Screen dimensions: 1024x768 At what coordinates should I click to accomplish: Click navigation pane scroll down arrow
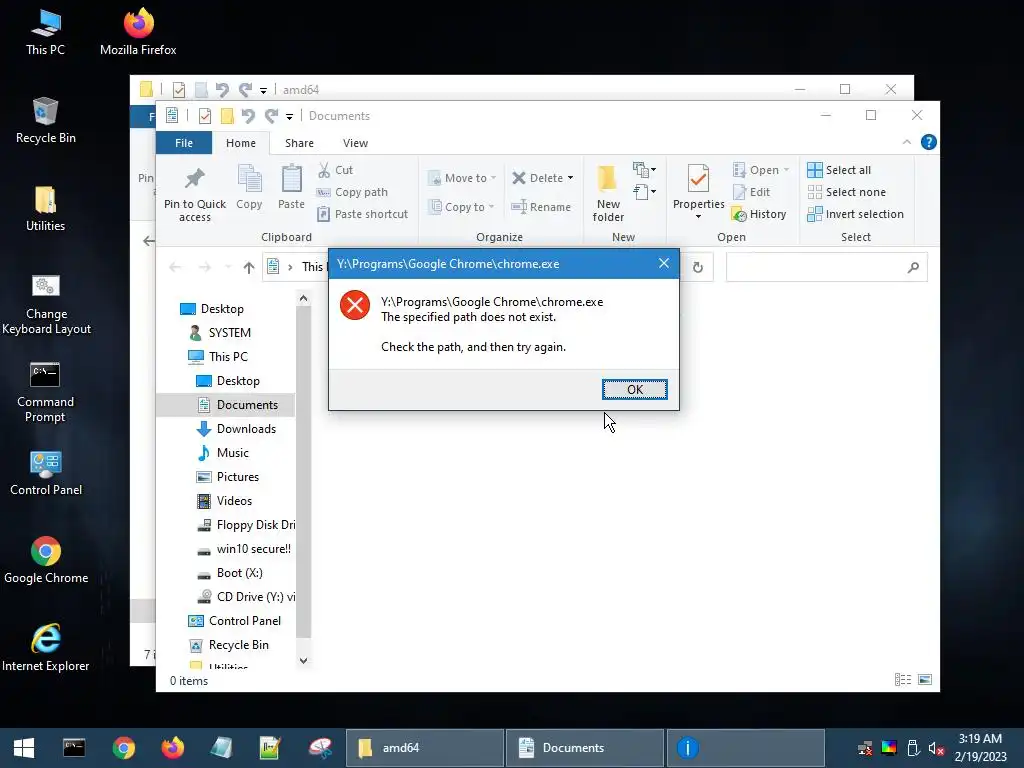click(303, 660)
